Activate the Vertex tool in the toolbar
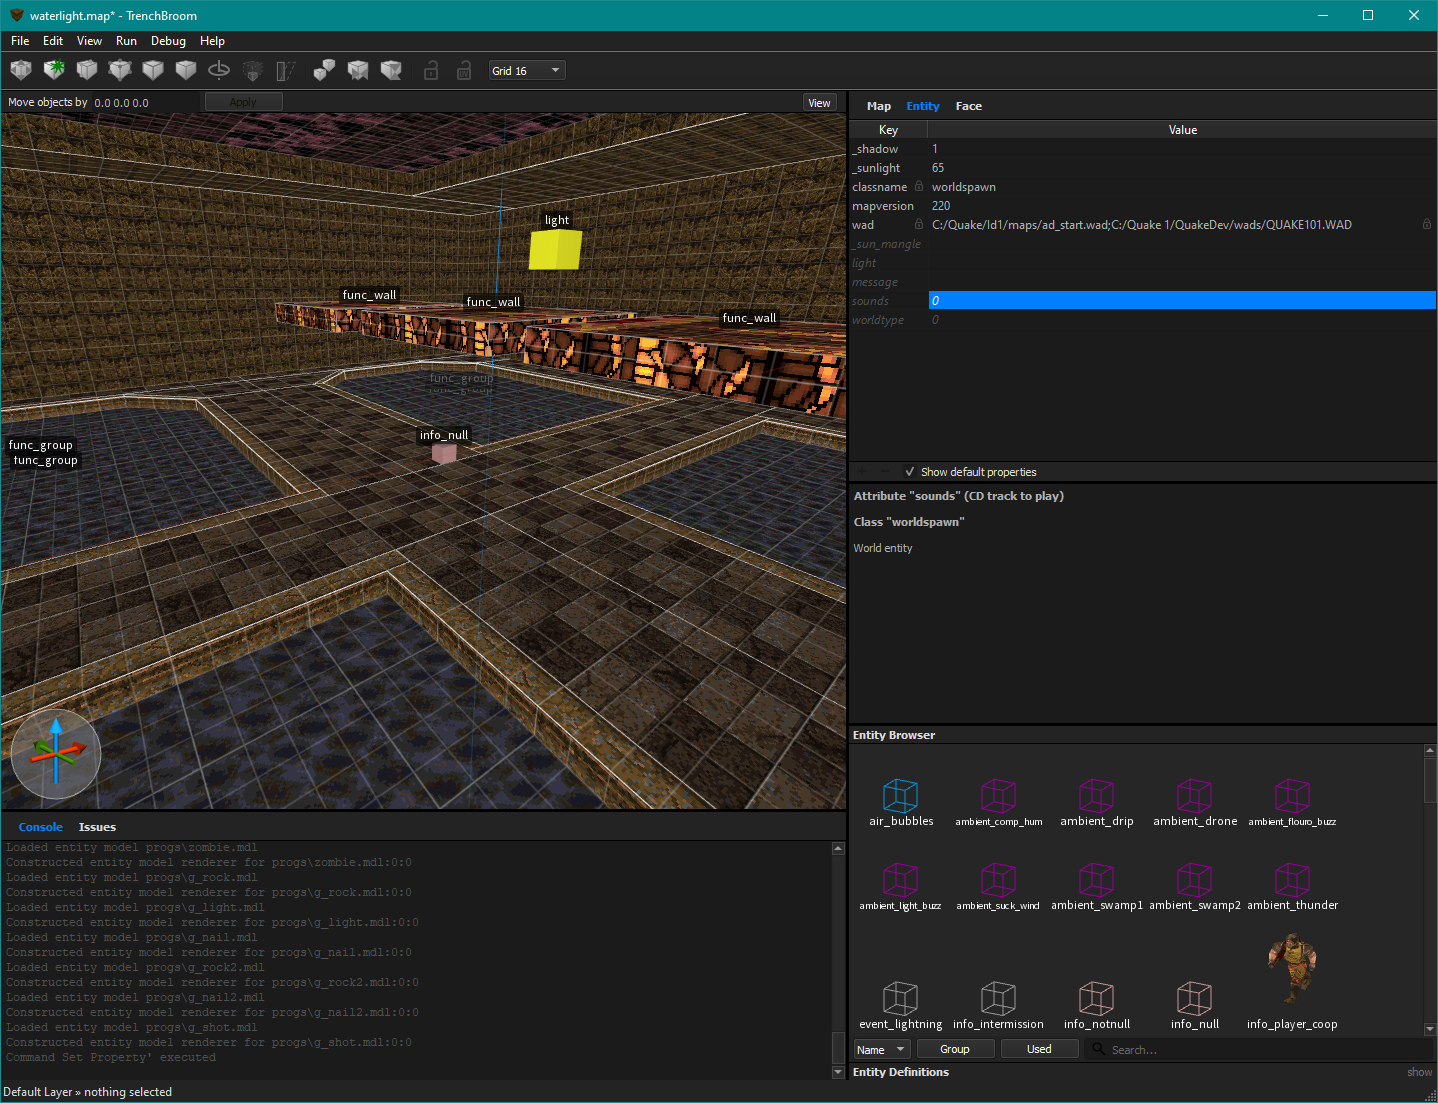This screenshot has width=1438, height=1103. click(120, 70)
